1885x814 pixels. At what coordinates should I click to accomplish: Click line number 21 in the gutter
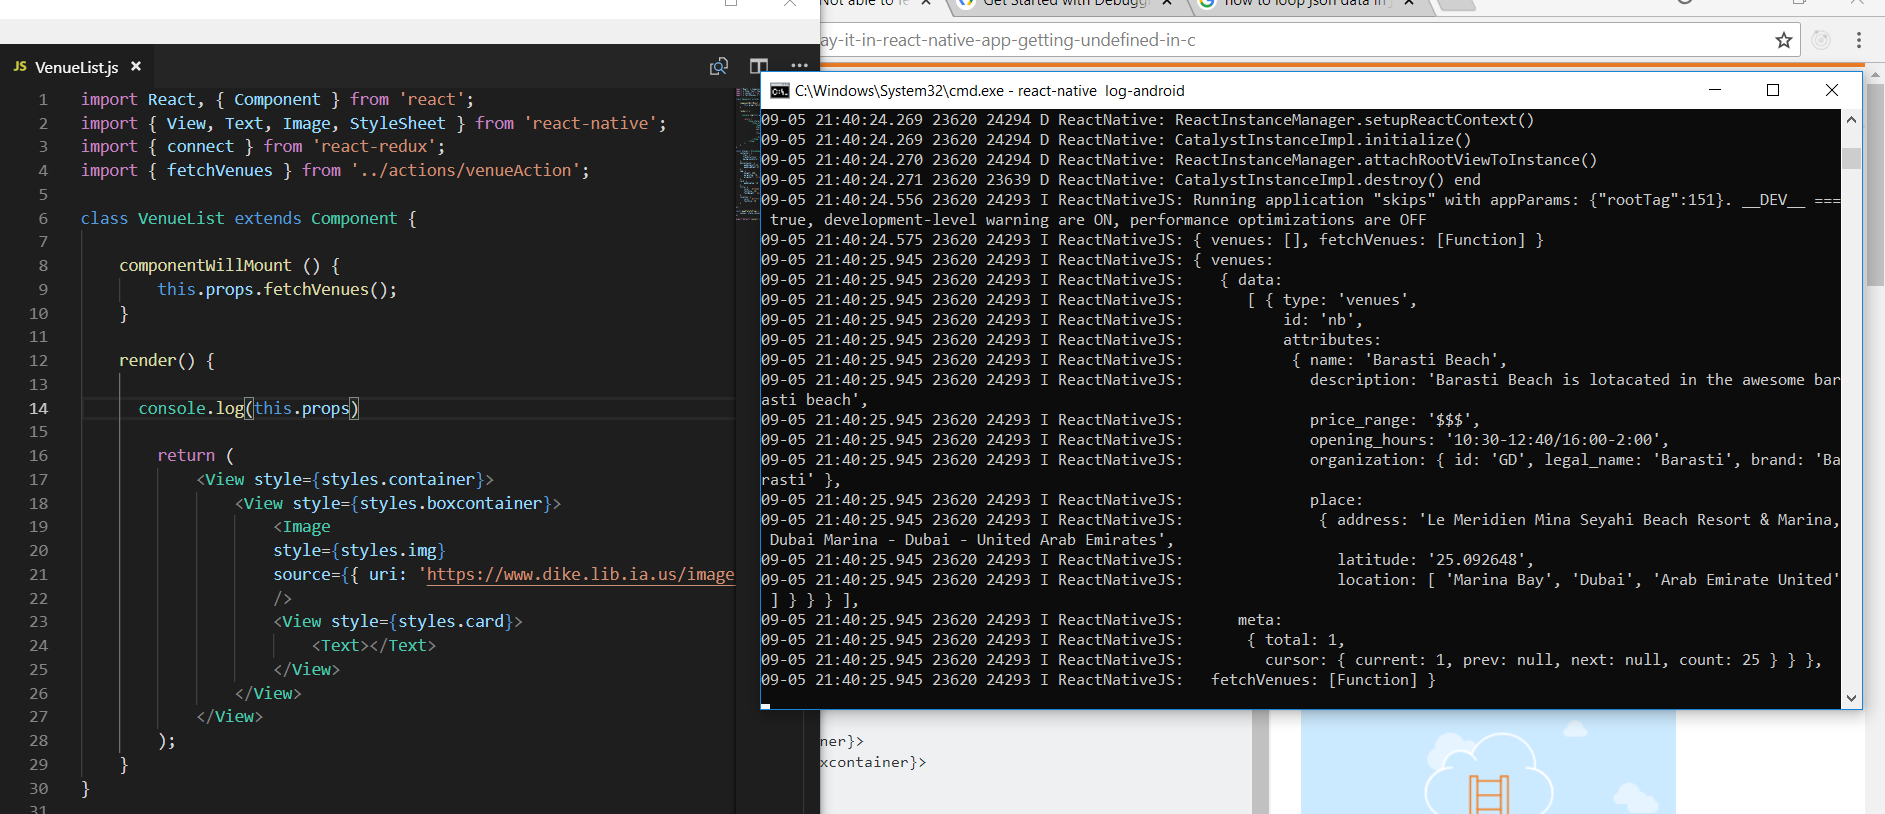click(38, 574)
